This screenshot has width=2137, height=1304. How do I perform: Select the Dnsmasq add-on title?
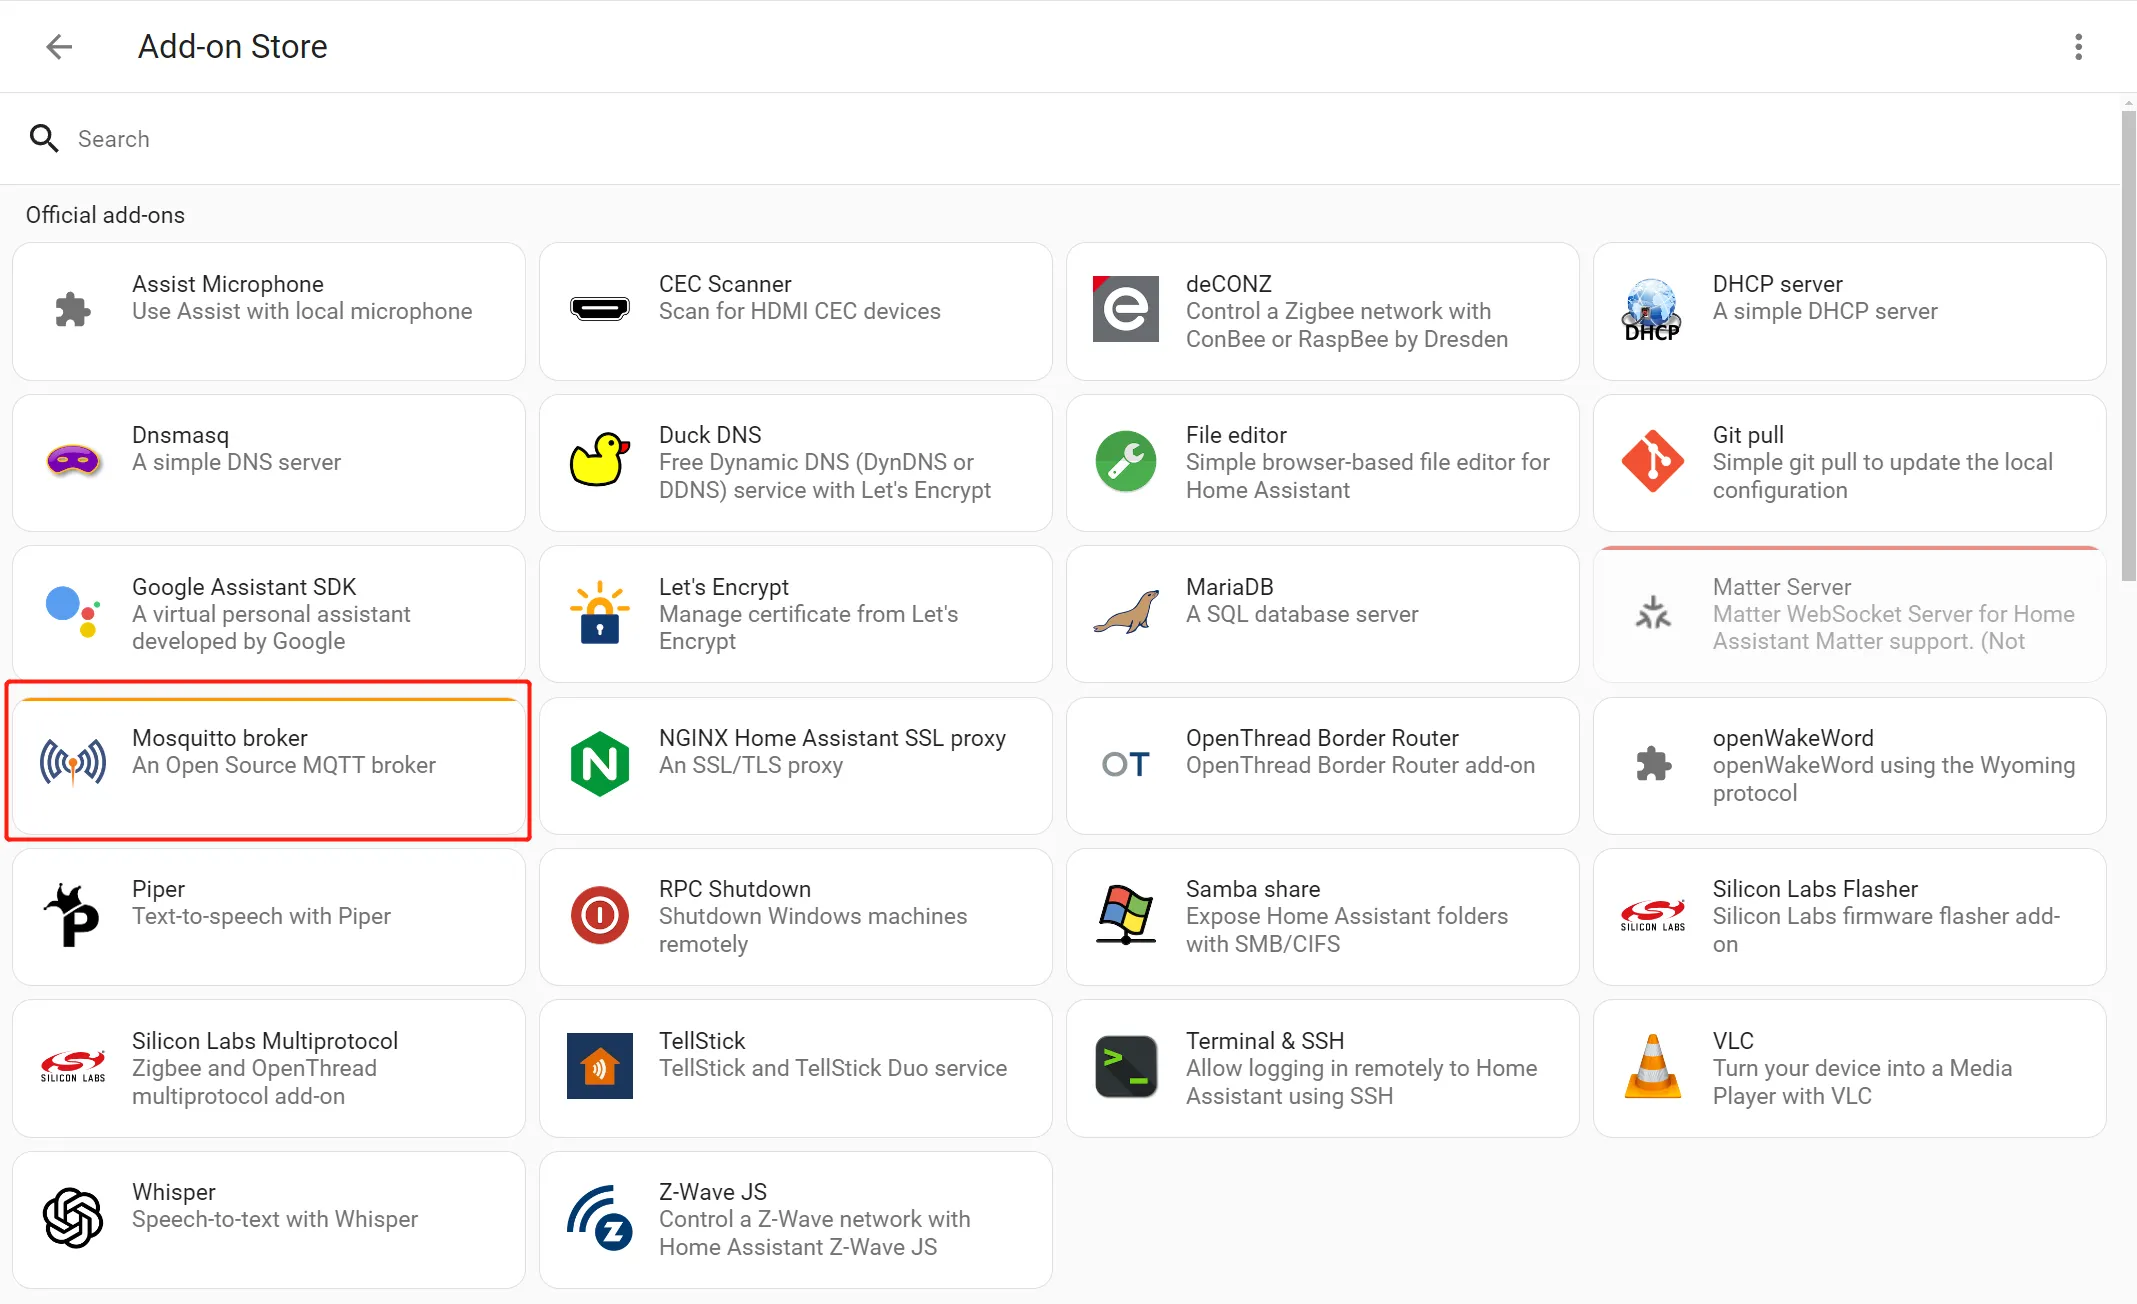point(181,435)
